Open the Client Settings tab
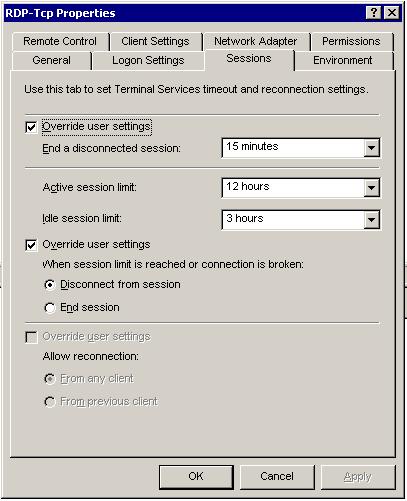Screen dimensions: 407x501 pos(155,41)
